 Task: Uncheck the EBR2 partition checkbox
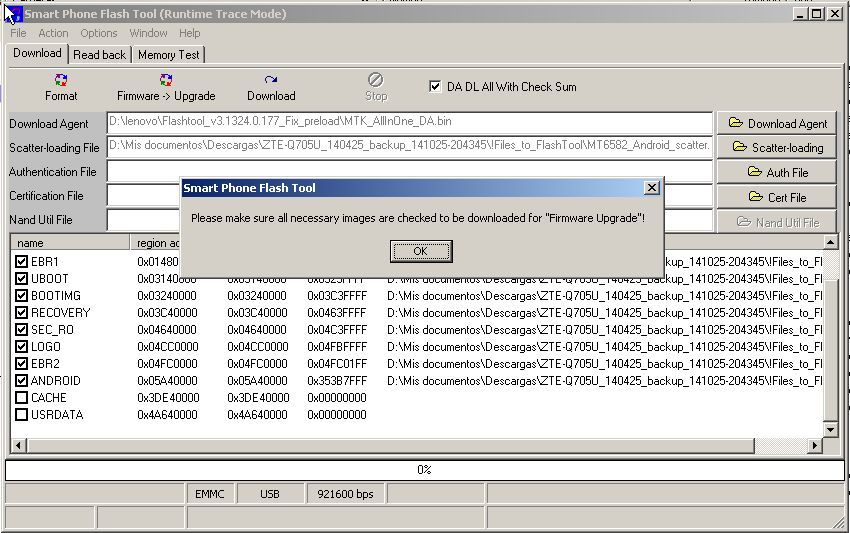tap(21, 363)
